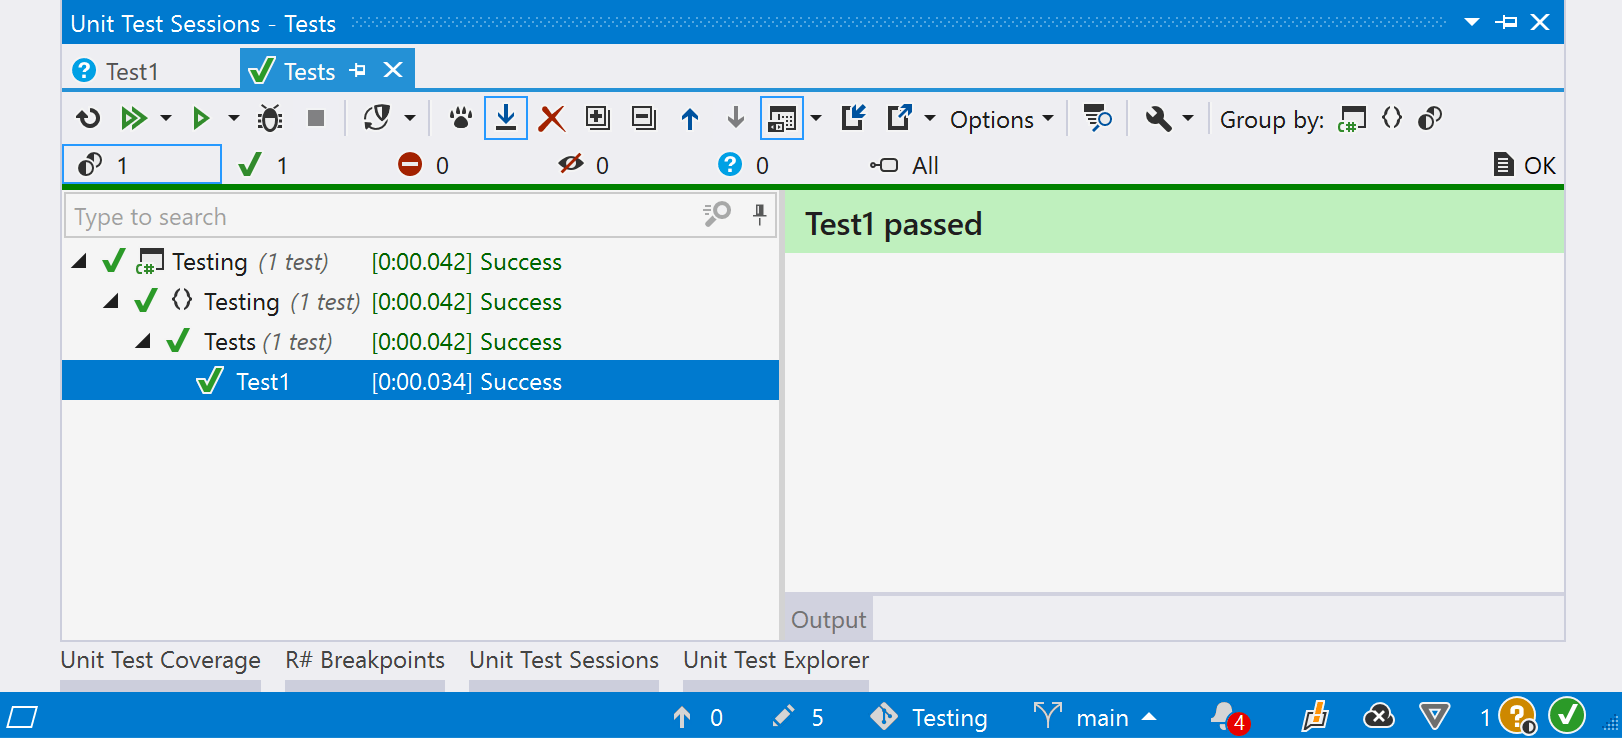Select the Test1 row in tree
Screen dimensions: 1622x738
262,382
